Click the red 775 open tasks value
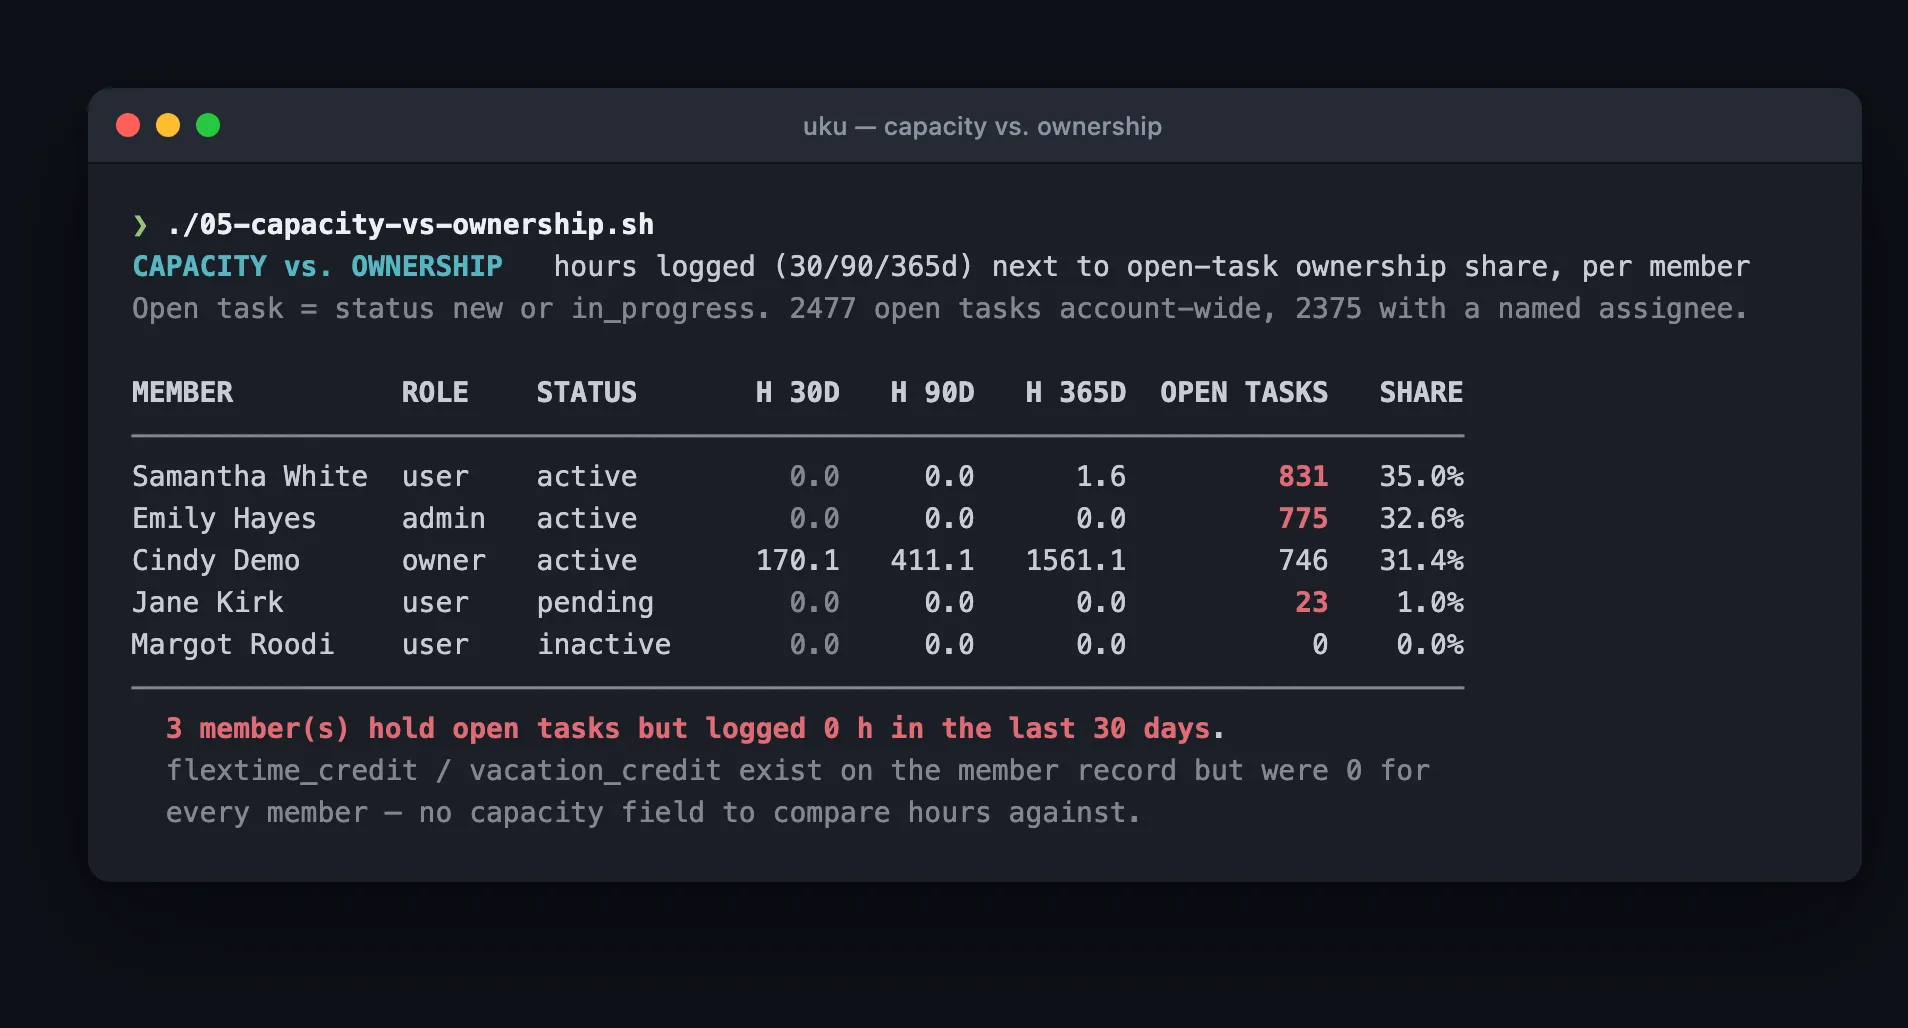The height and width of the screenshot is (1028, 1908). (1303, 518)
